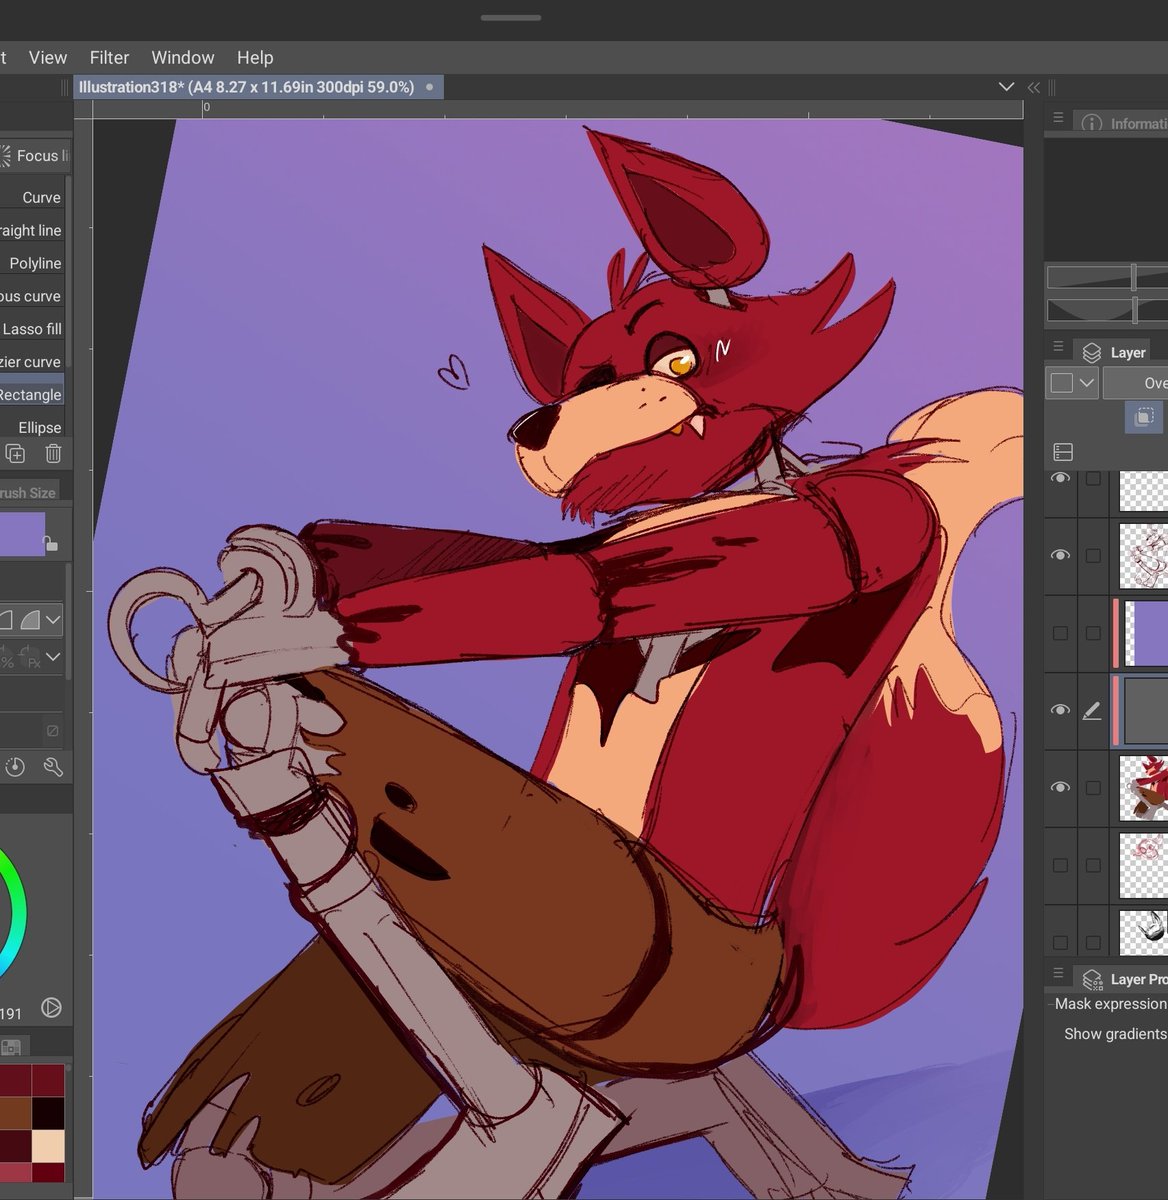Viewport: 1168px width, 1200px height.
Task: Expand the canvas tab list chevron
Action: pos(1006,87)
